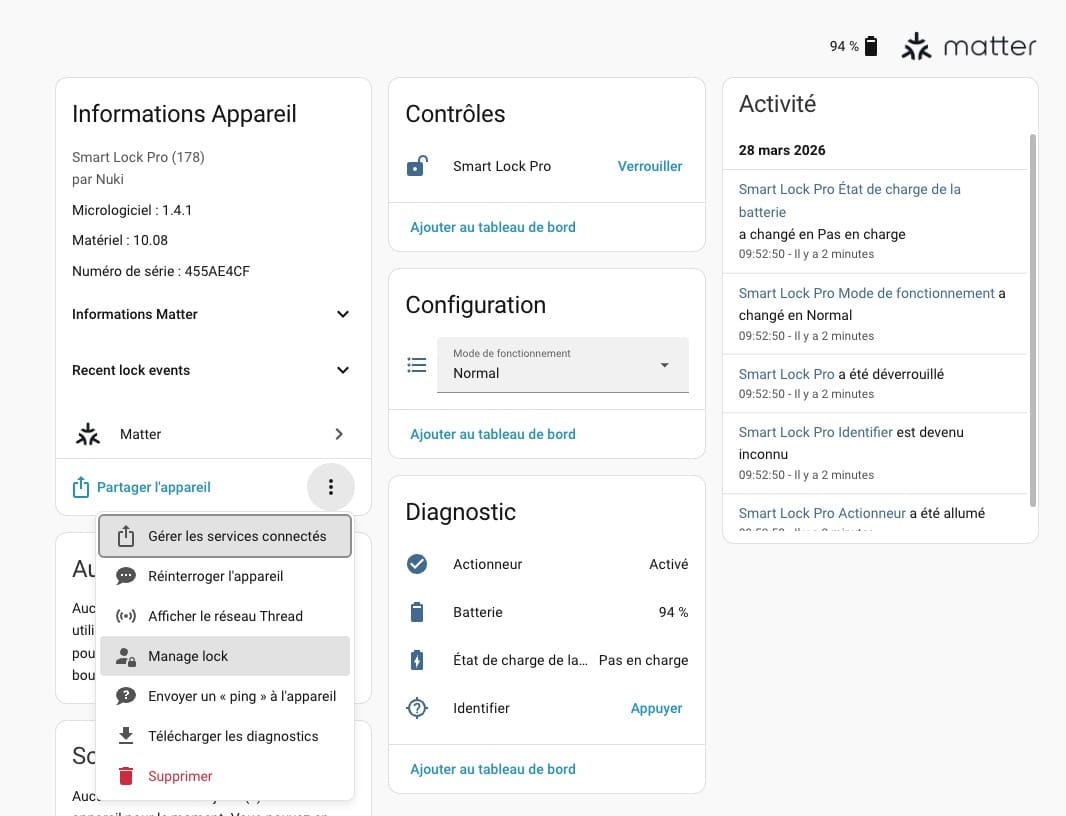Click the share icon beside Partager l'appareil

pyautogui.click(x=81, y=488)
